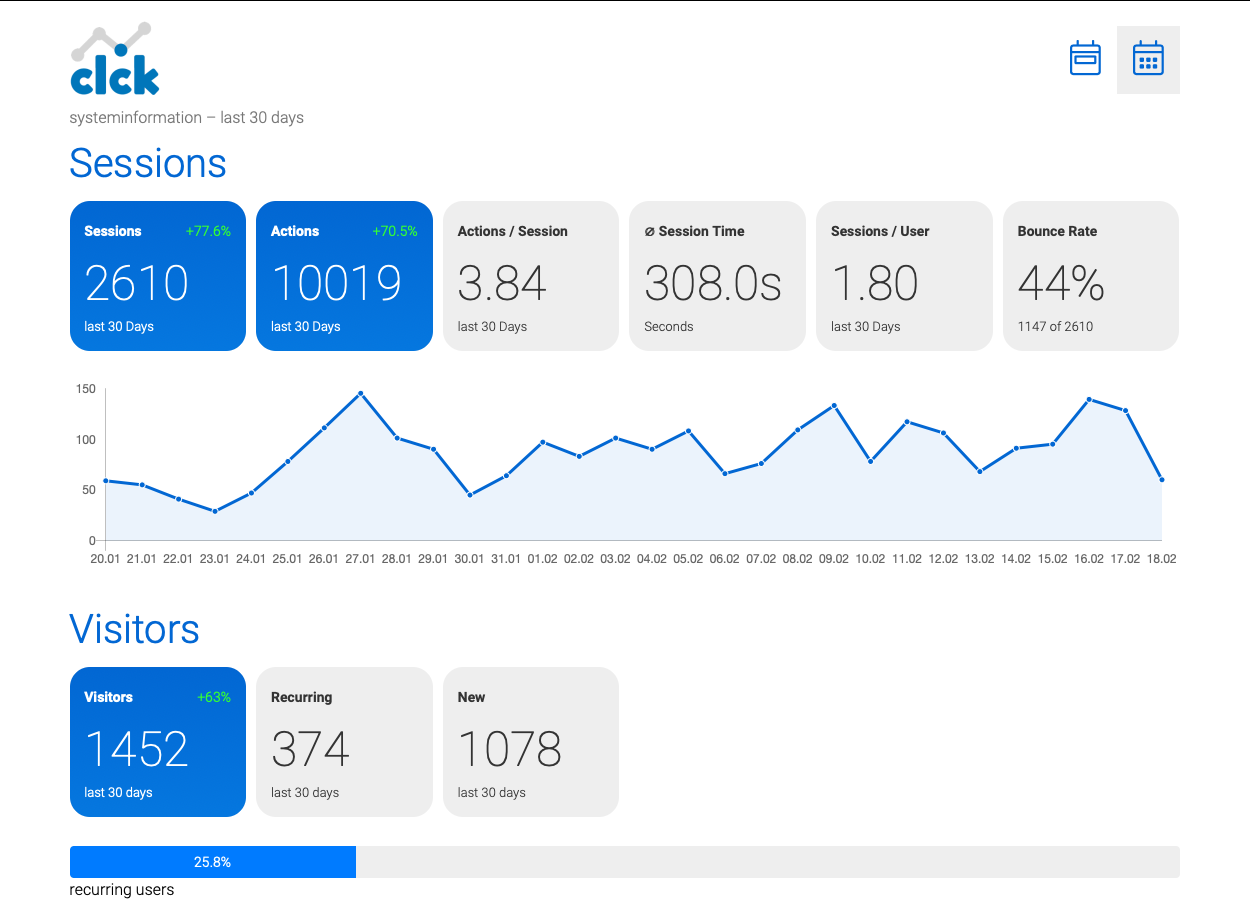Click the Visitors section heading
The image size is (1250, 900).
point(134,629)
